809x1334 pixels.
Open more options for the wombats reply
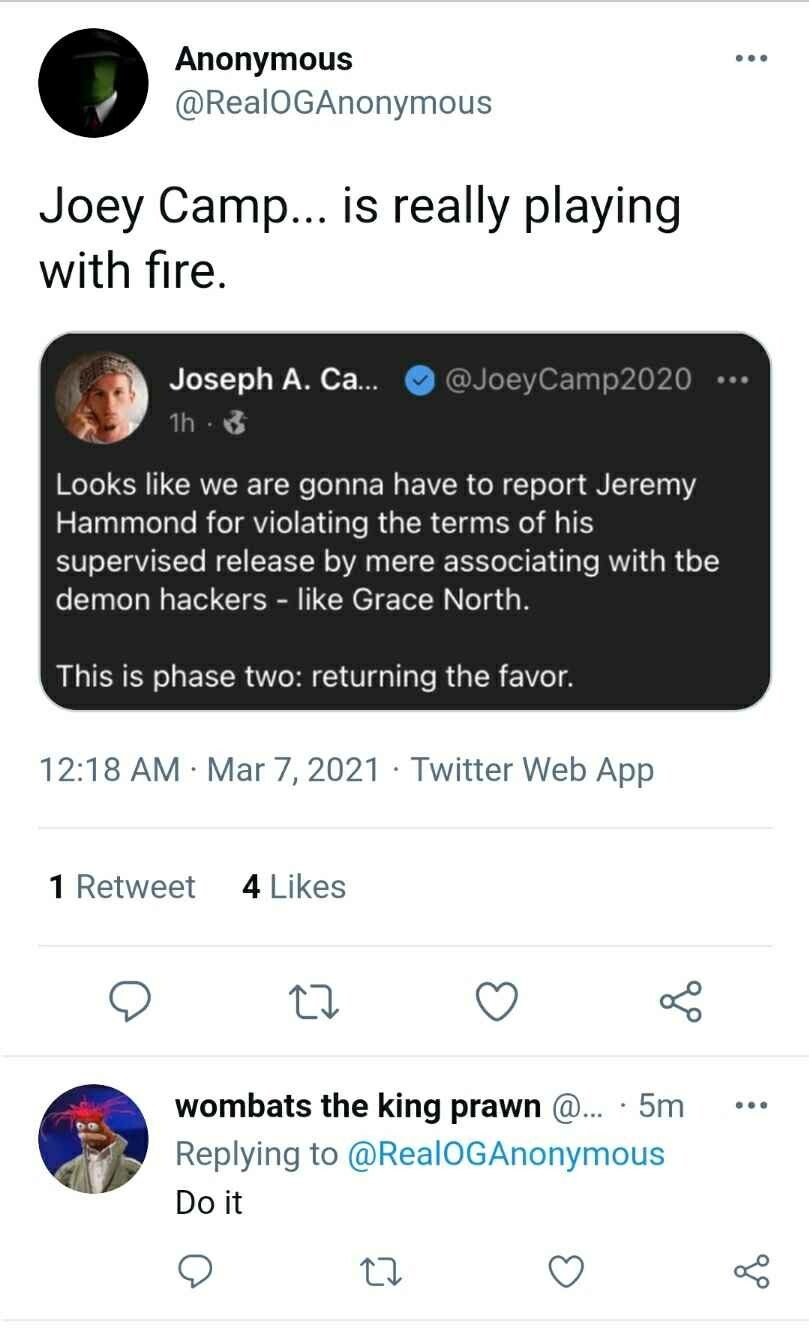(750, 1106)
